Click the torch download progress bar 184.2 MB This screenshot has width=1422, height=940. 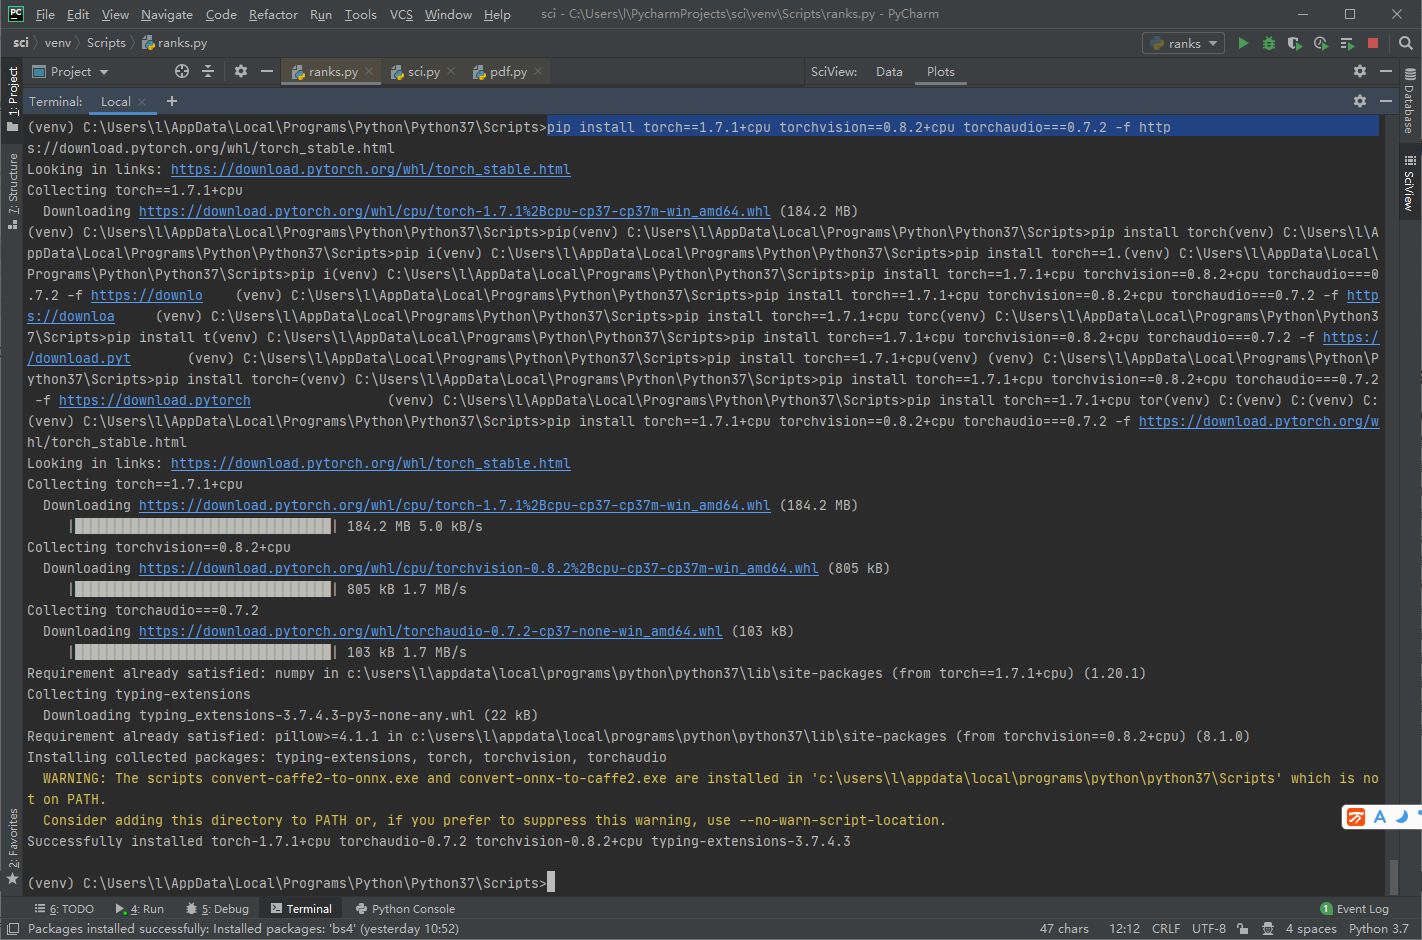coord(203,526)
